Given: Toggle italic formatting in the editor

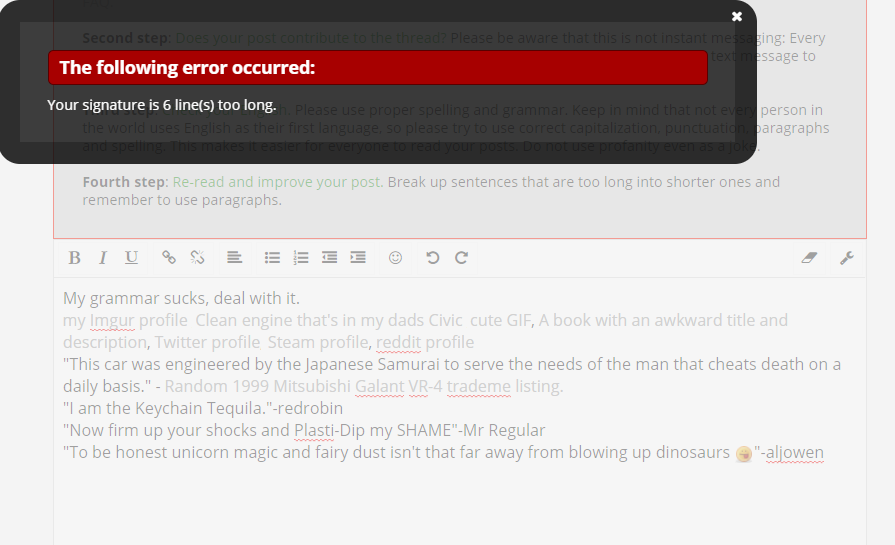Looking at the screenshot, I should 103,258.
